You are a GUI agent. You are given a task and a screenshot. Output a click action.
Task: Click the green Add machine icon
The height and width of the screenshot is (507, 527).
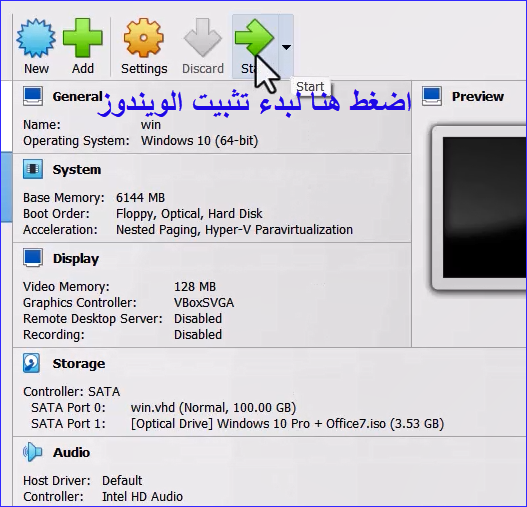click(83, 38)
